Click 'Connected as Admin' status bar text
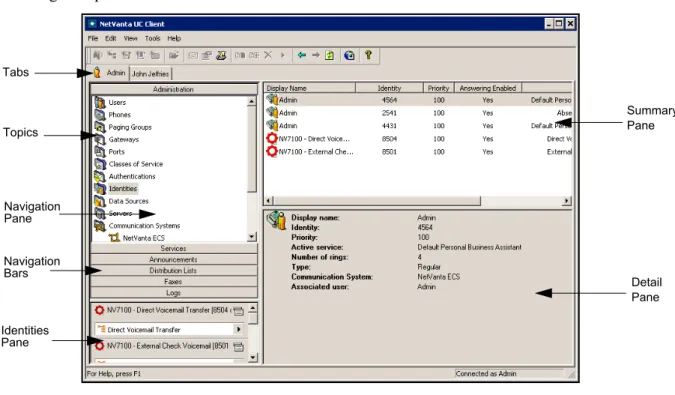Screen dimensions: 675x395 (x=486, y=373)
